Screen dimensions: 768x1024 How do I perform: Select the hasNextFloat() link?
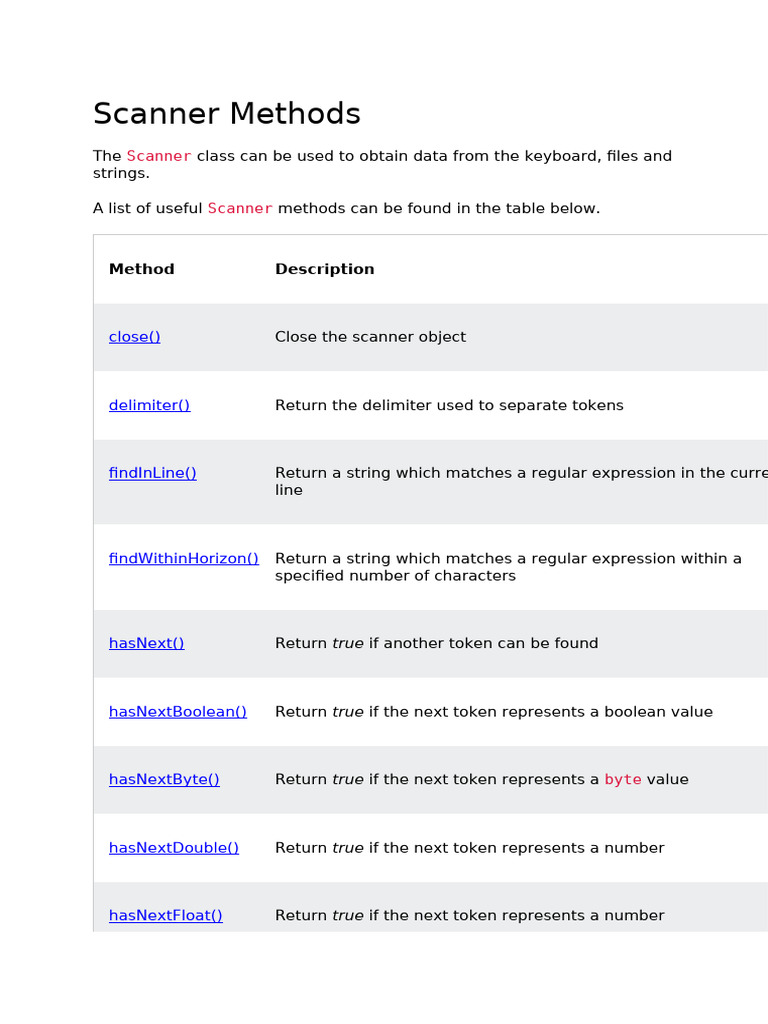(166, 916)
